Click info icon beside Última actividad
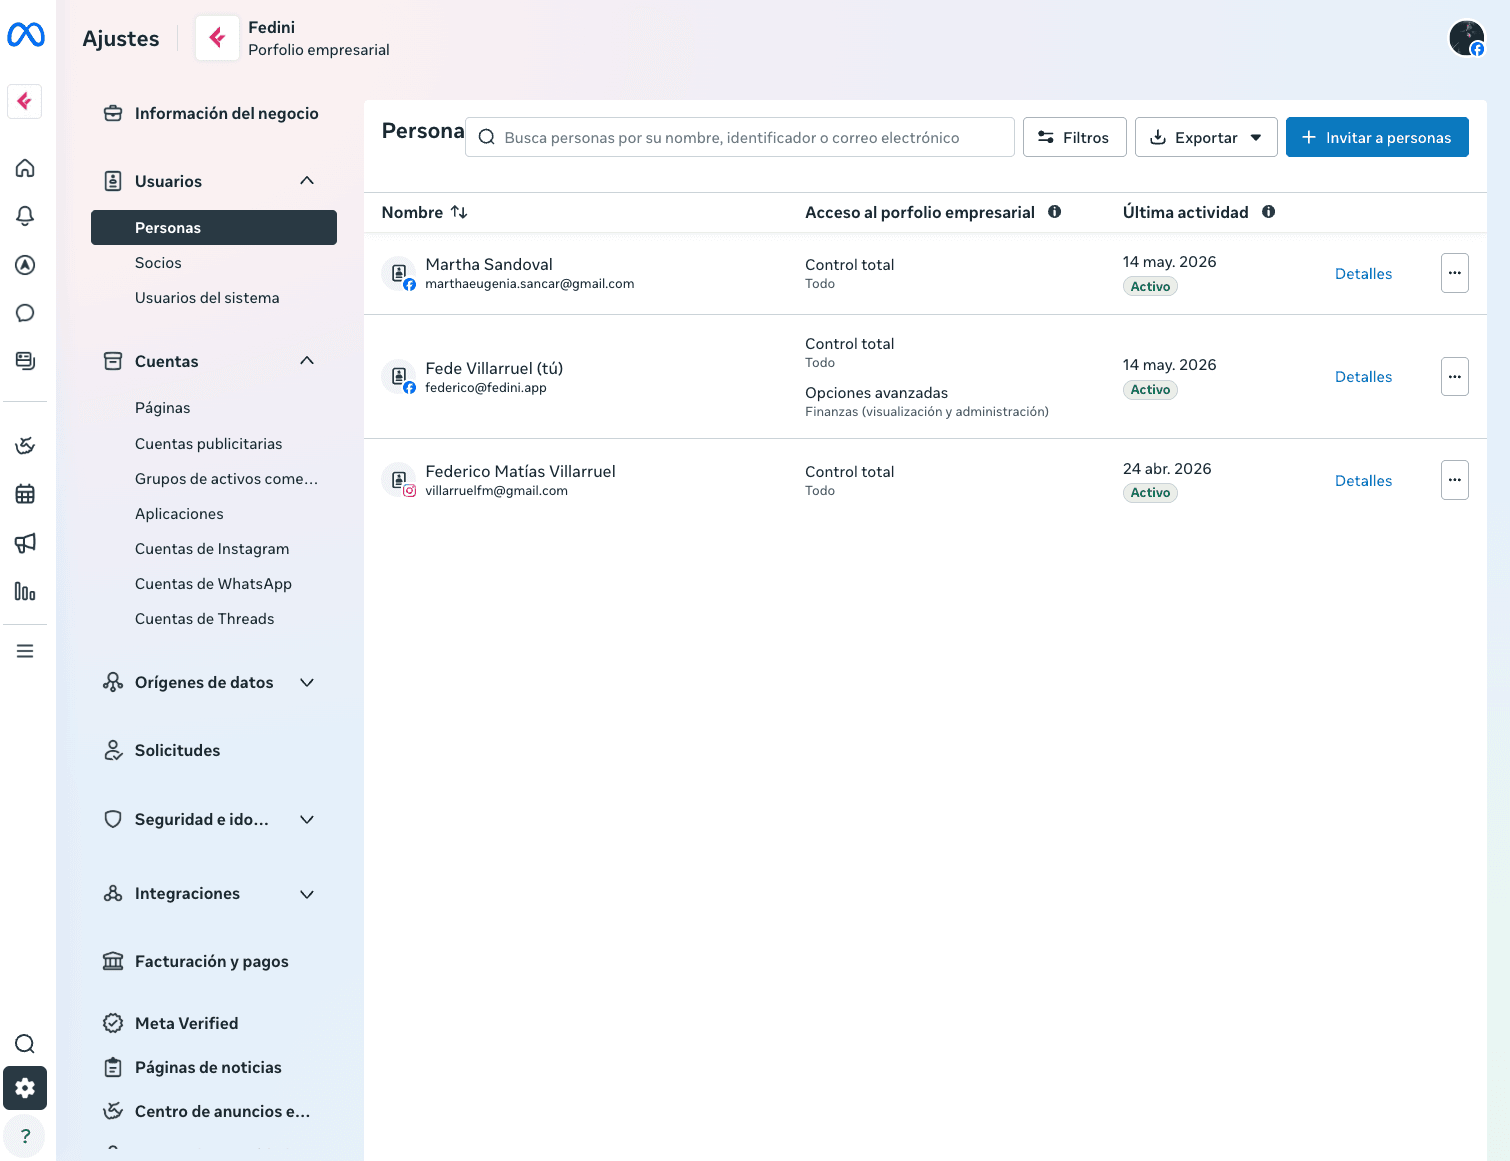The height and width of the screenshot is (1161, 1510). (x=1268, y=212)
